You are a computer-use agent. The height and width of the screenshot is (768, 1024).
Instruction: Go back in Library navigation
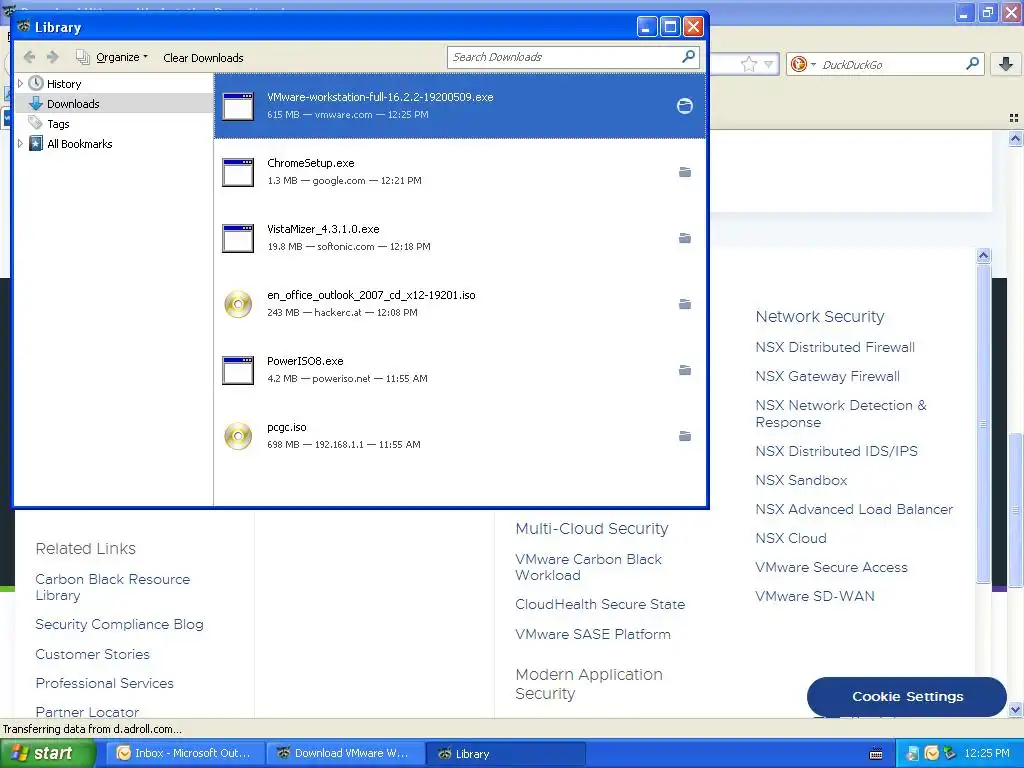click(x=29, y=57)
